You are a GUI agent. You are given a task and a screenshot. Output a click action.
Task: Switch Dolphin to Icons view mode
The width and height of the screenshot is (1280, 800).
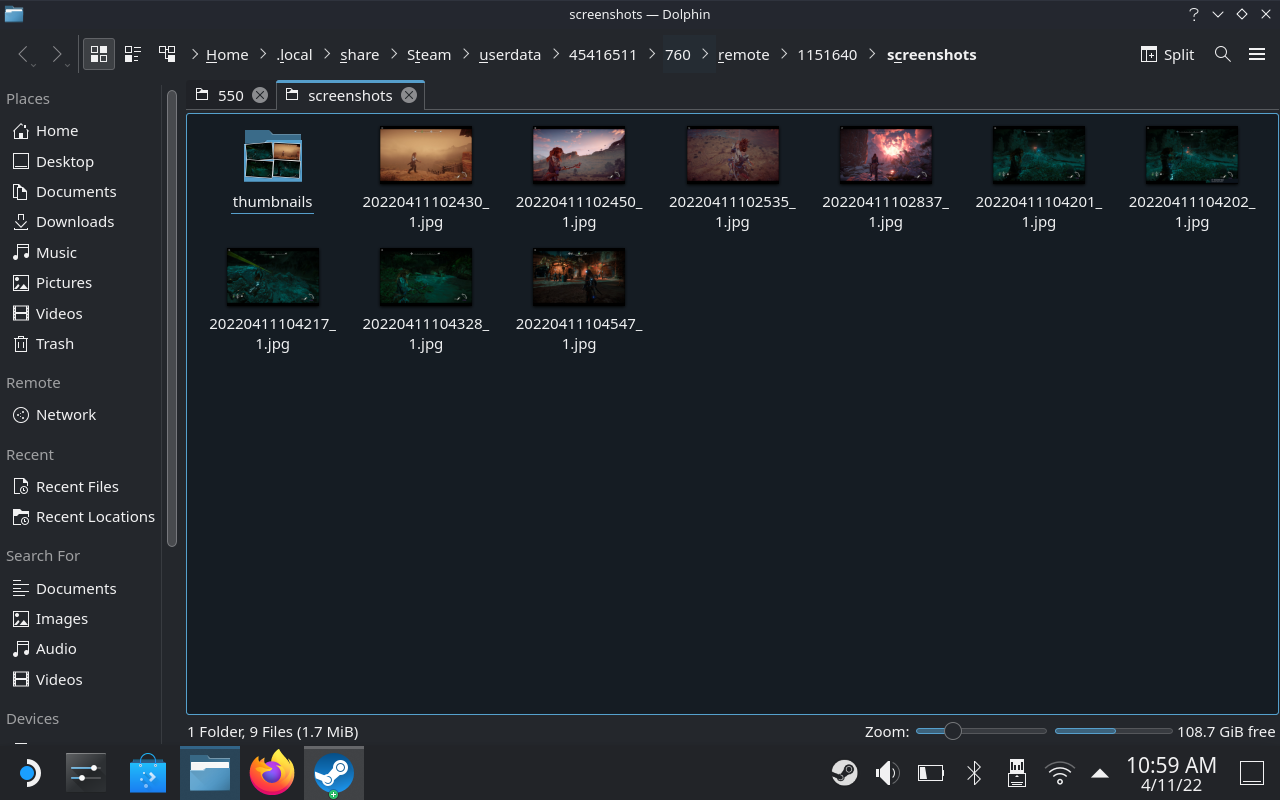tap(98, 54)
